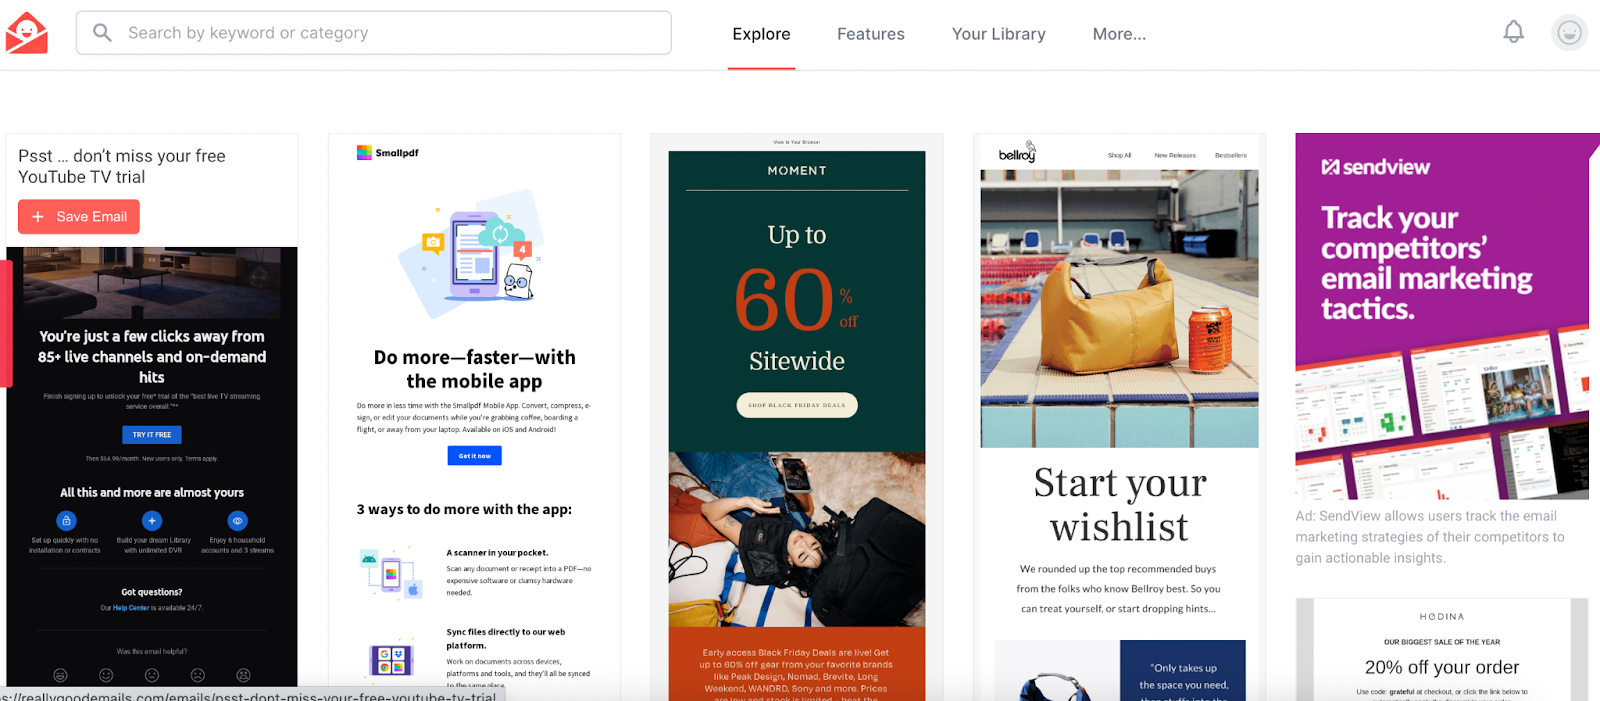
Task: Click the Really Good Emails envelope logo
Action: coord(27,33)
